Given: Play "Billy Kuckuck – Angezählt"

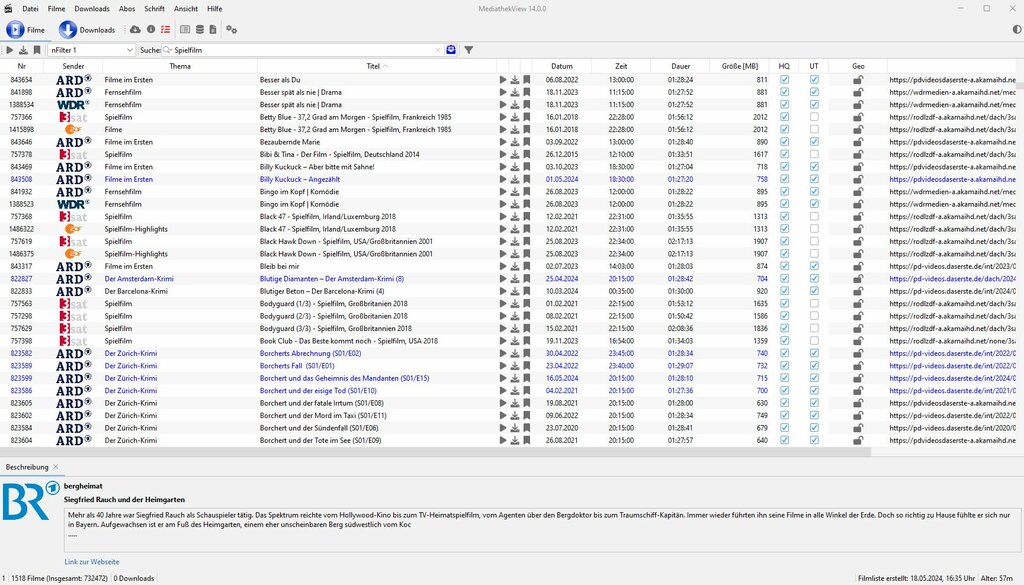Looking at the screenshot, I should tap(503, 179).
